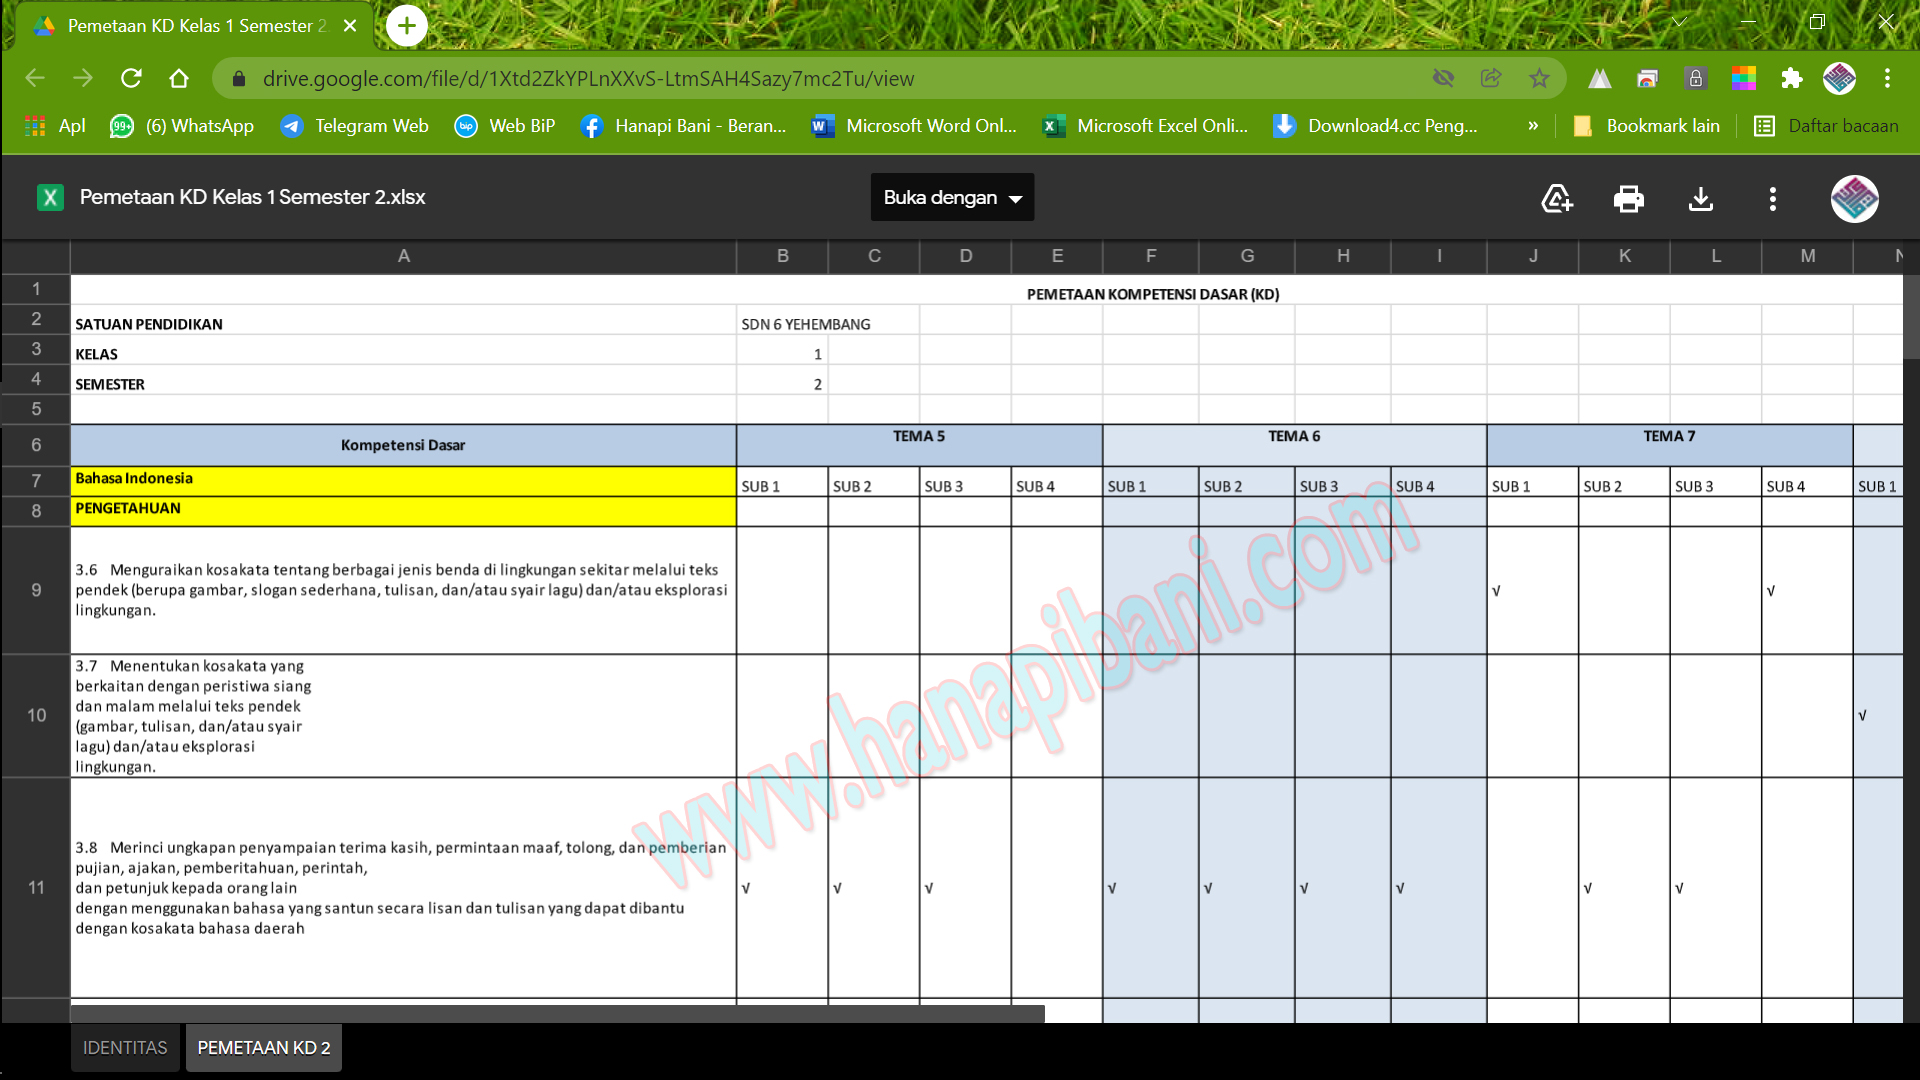The image size is (1920, 1080).
Task: Click the horizontal scrollbar of the sheet
Action: point(557,1013)
